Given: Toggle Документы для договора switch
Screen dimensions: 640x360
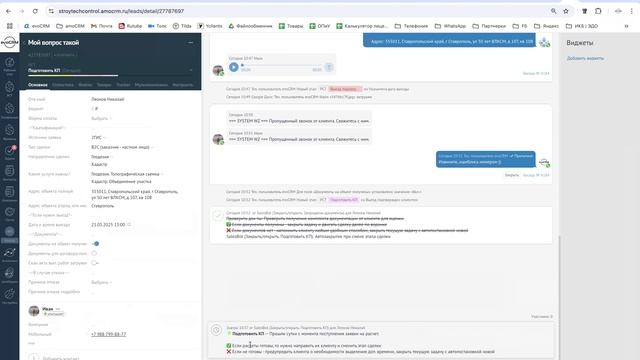Looking at the screenshot, I should [94, 253].
